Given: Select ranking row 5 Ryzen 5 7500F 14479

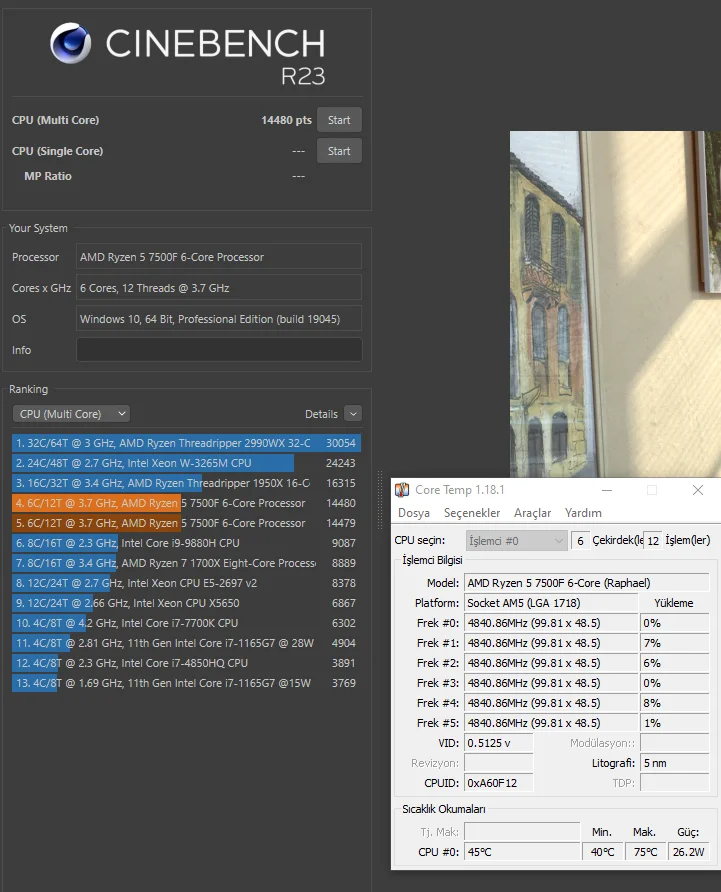Looking at the screenshot, I should coord(186,523).
